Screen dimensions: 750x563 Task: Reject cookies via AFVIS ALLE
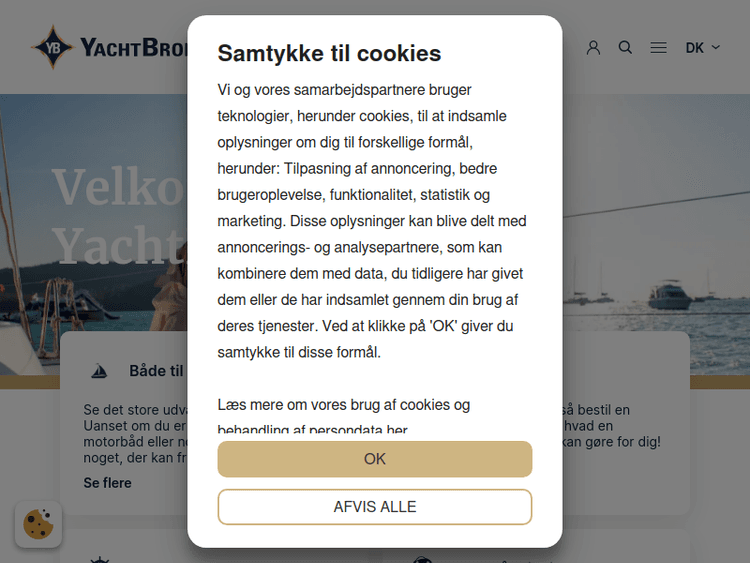375,507
